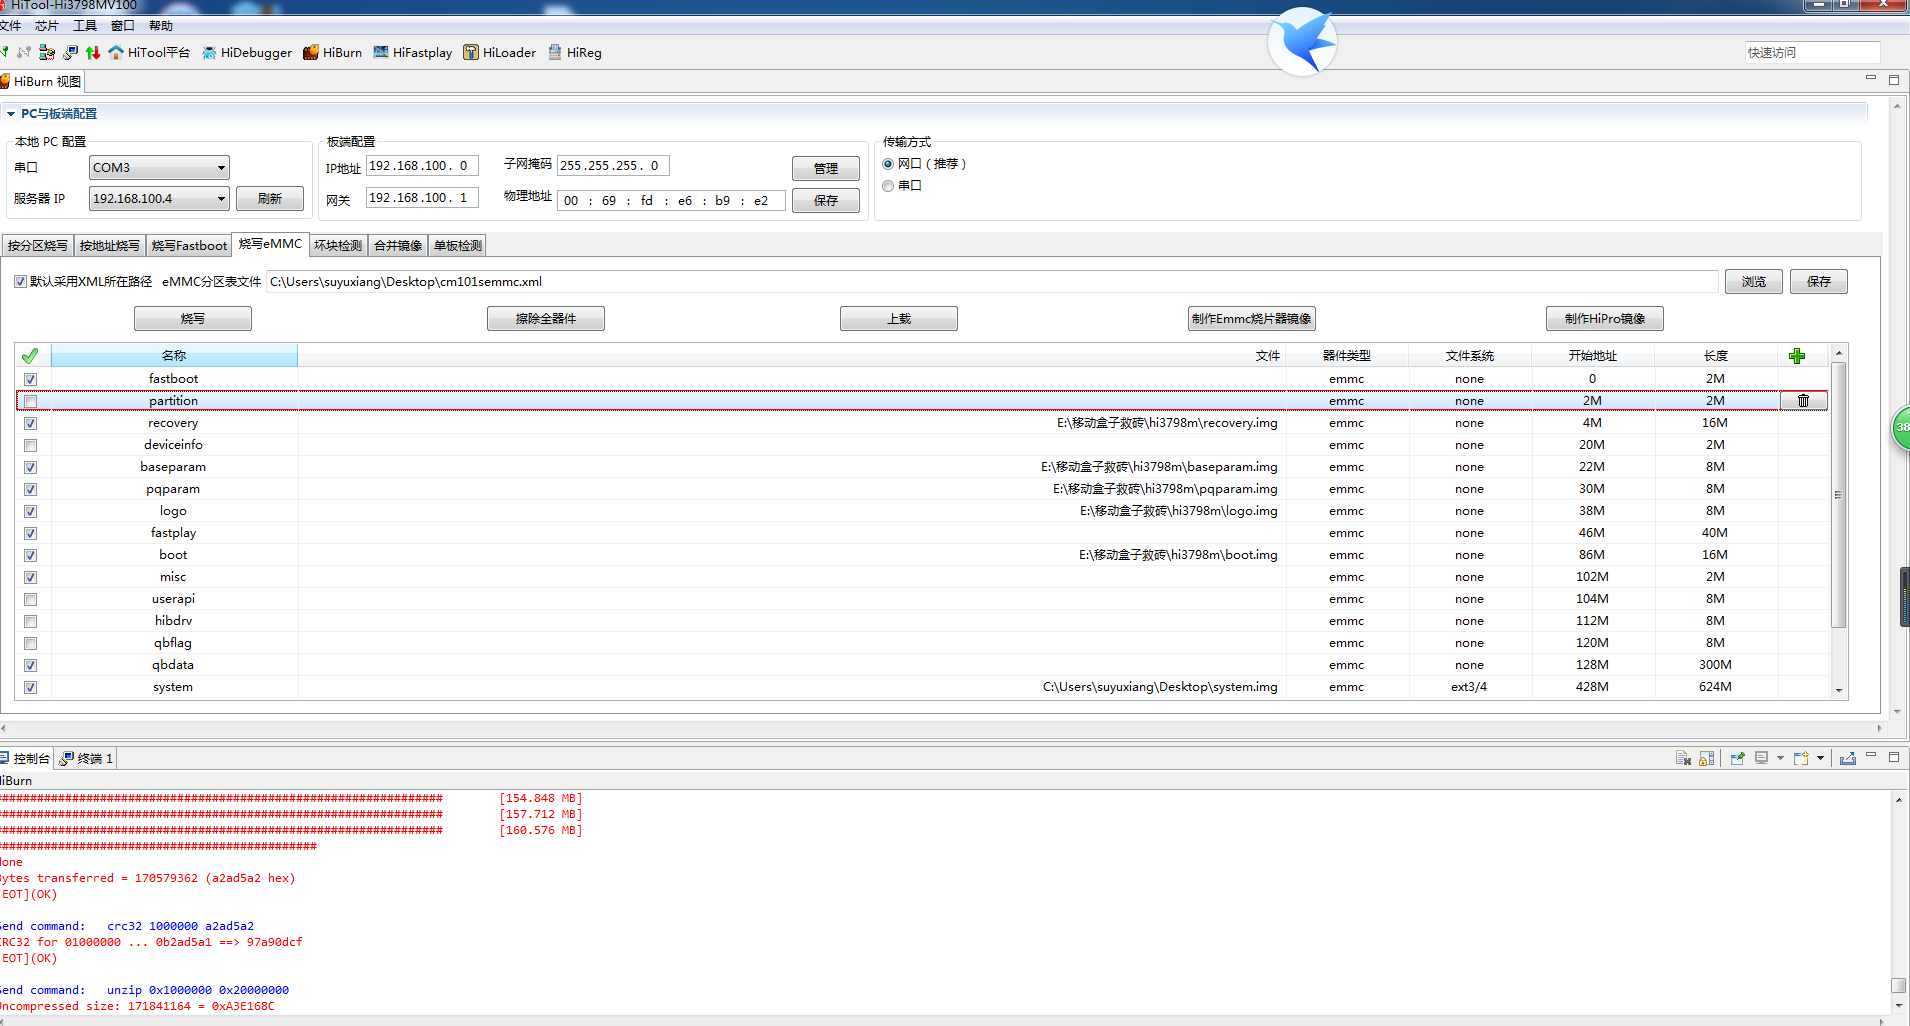Viewport: 1910px width, 1026px height.
Task: Click the 上载 upload button
Action: (x=899, y=318)
